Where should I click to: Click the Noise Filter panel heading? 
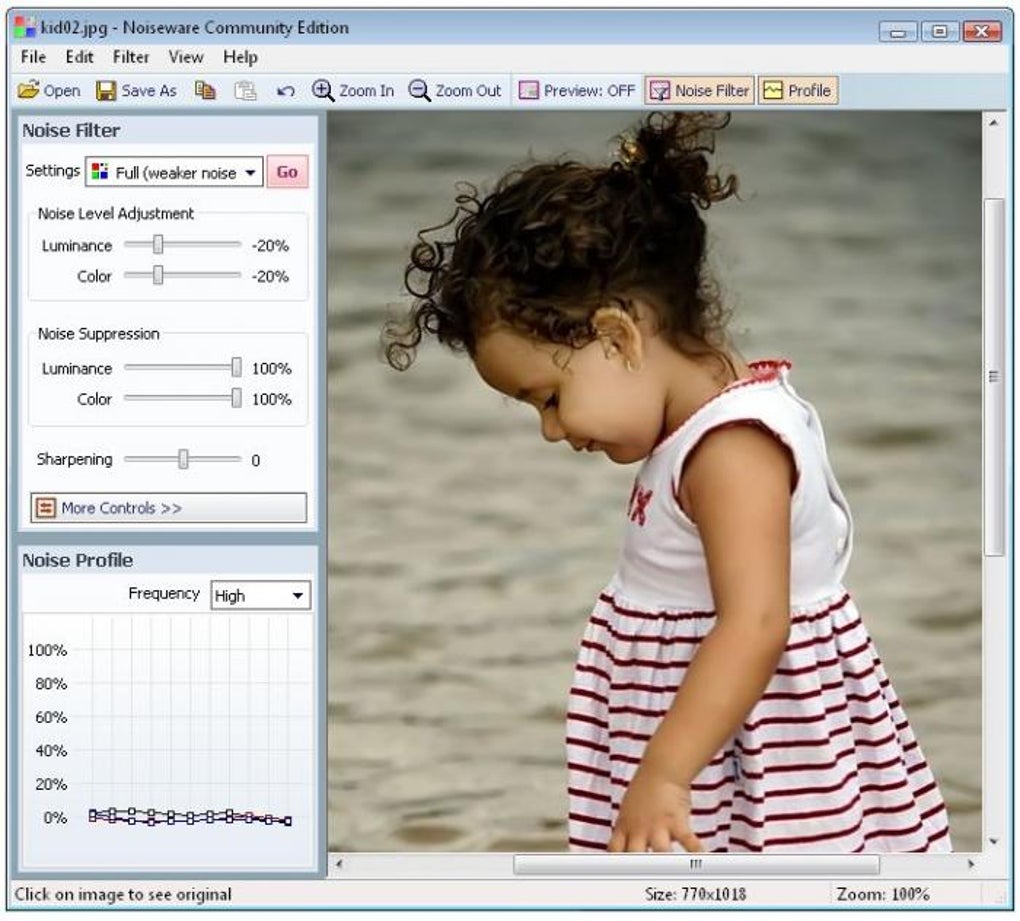(x=71, y=130)
